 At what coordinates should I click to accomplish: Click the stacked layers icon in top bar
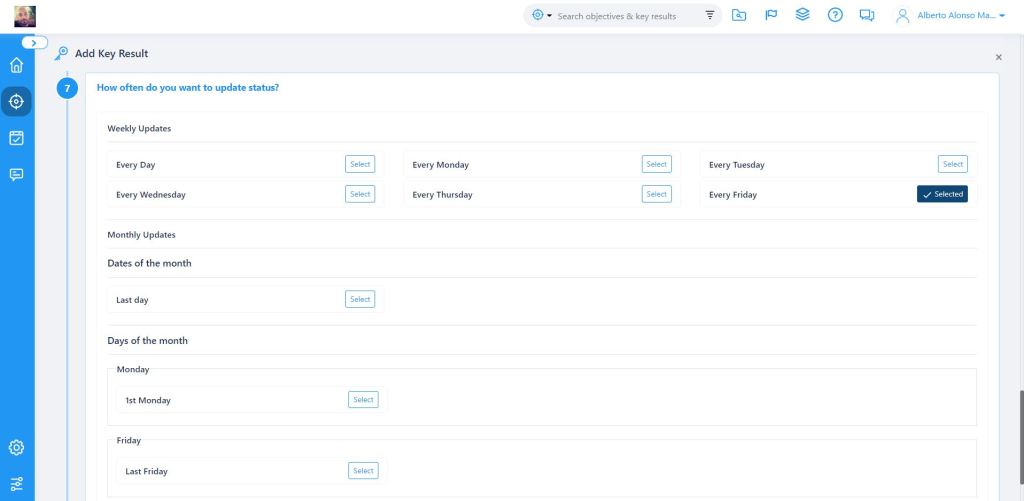click(x=802, y=15)
